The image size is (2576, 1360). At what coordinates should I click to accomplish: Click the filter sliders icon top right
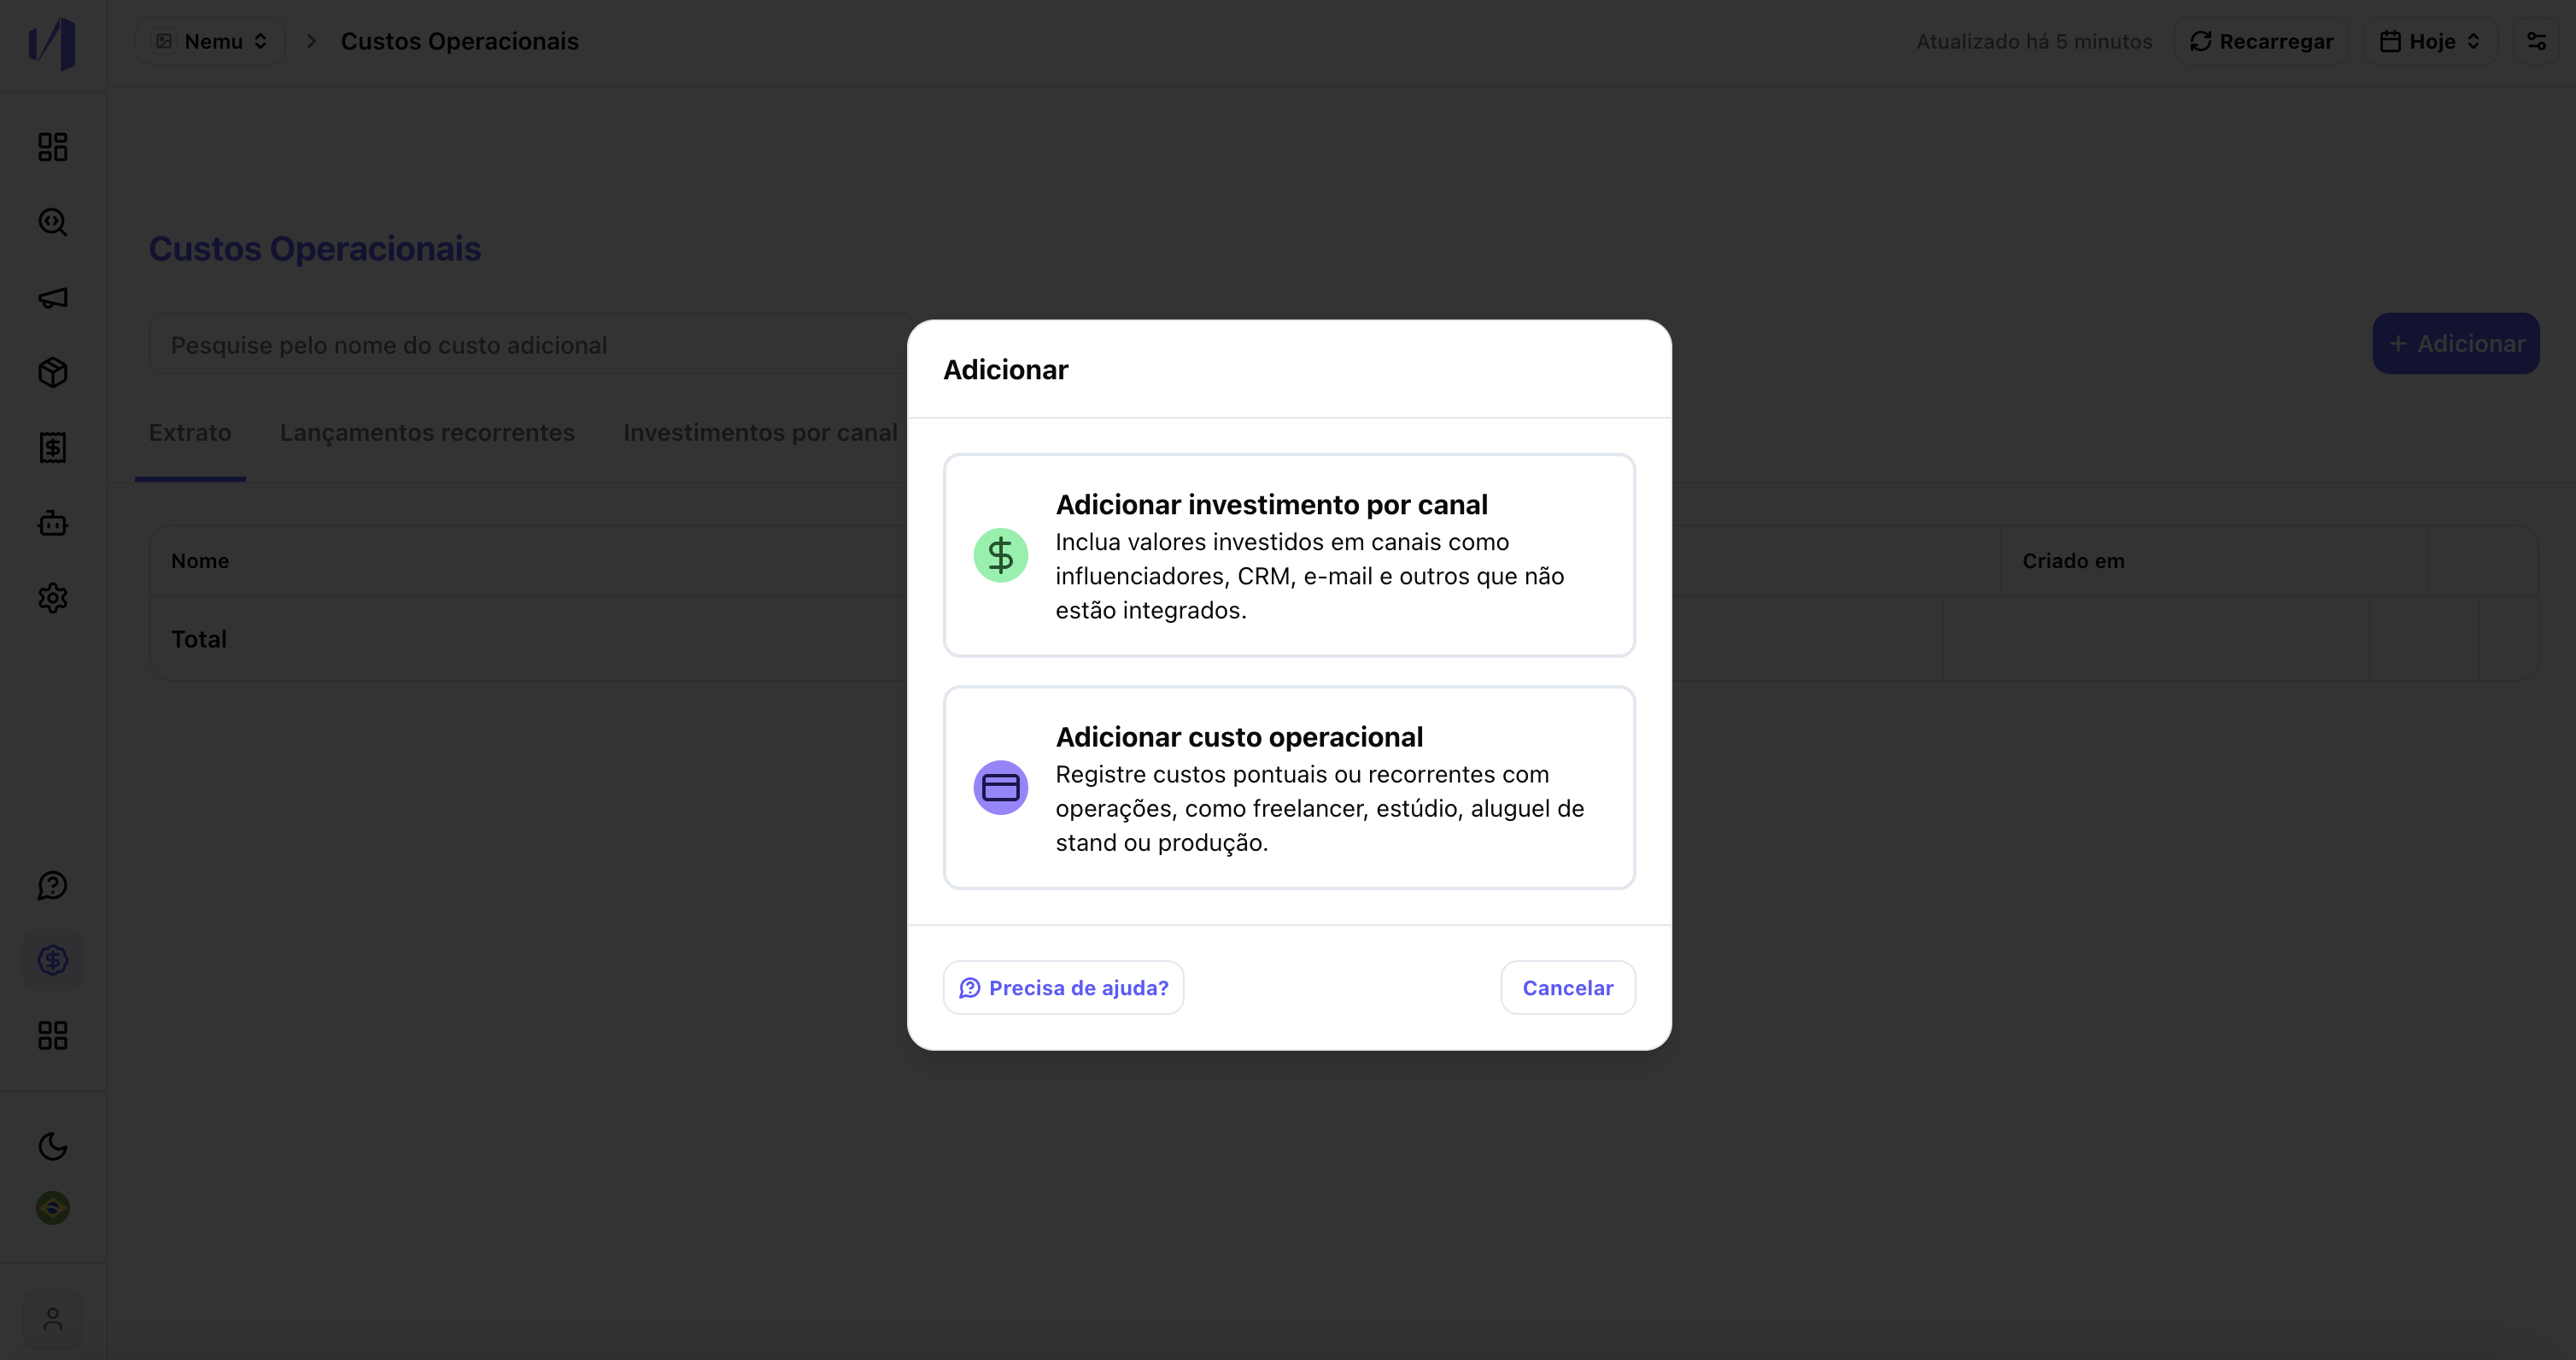point(2536,41)
